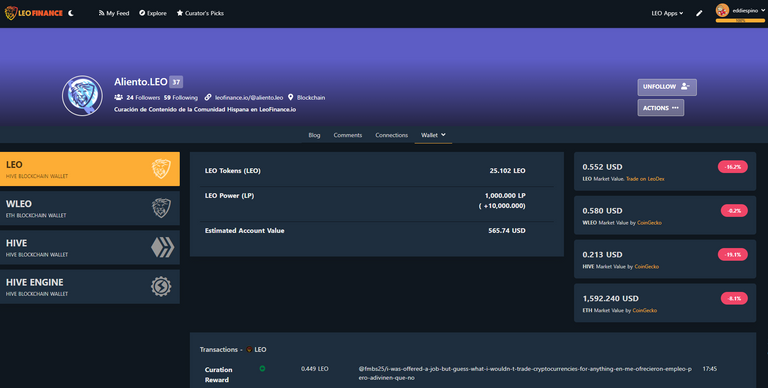This screenshot has height=388, width=768.
Task: Open Trade on LeoDex link
Action: click(645, 179)
